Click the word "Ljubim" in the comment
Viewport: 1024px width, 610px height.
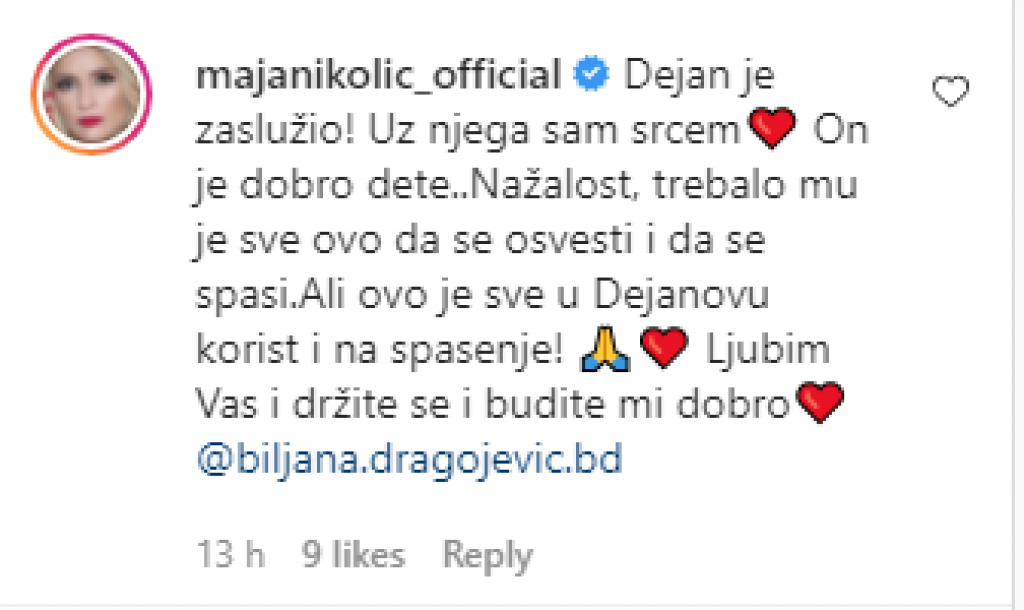(x=768, y=350)
